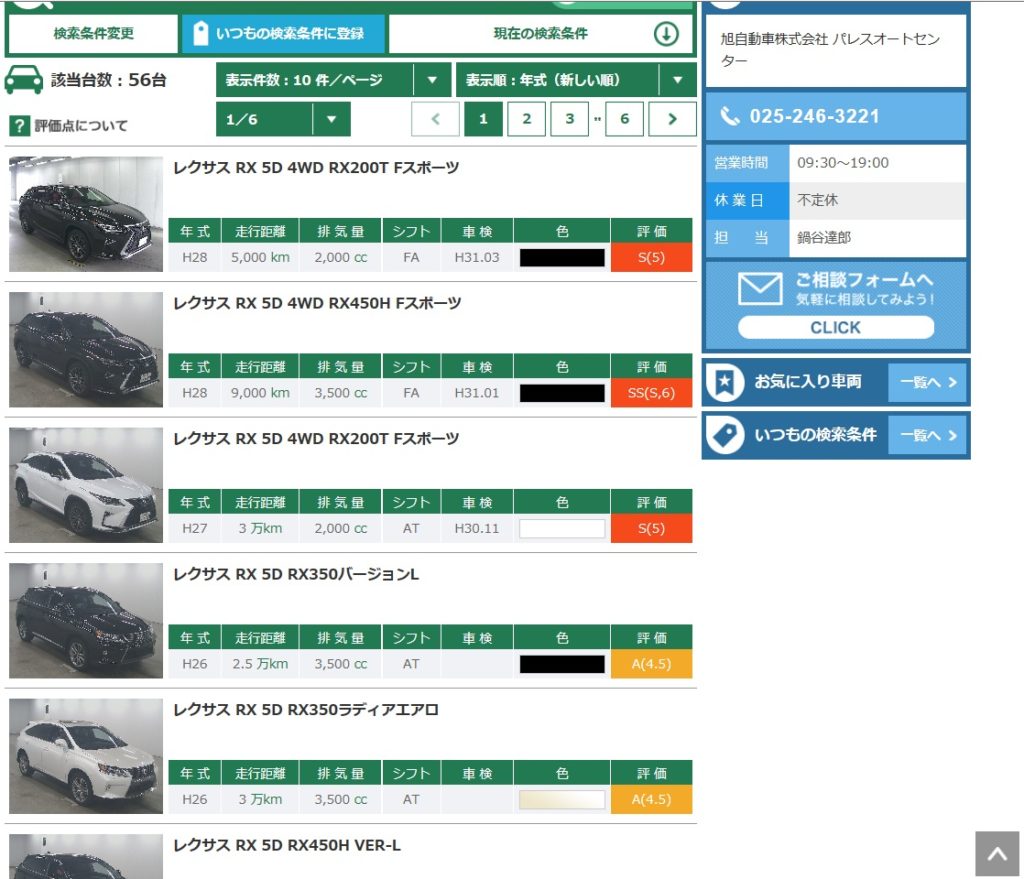1024x879 pixels.
Task: Click the 検索条件変更 button
Action: tap(93, 33)
